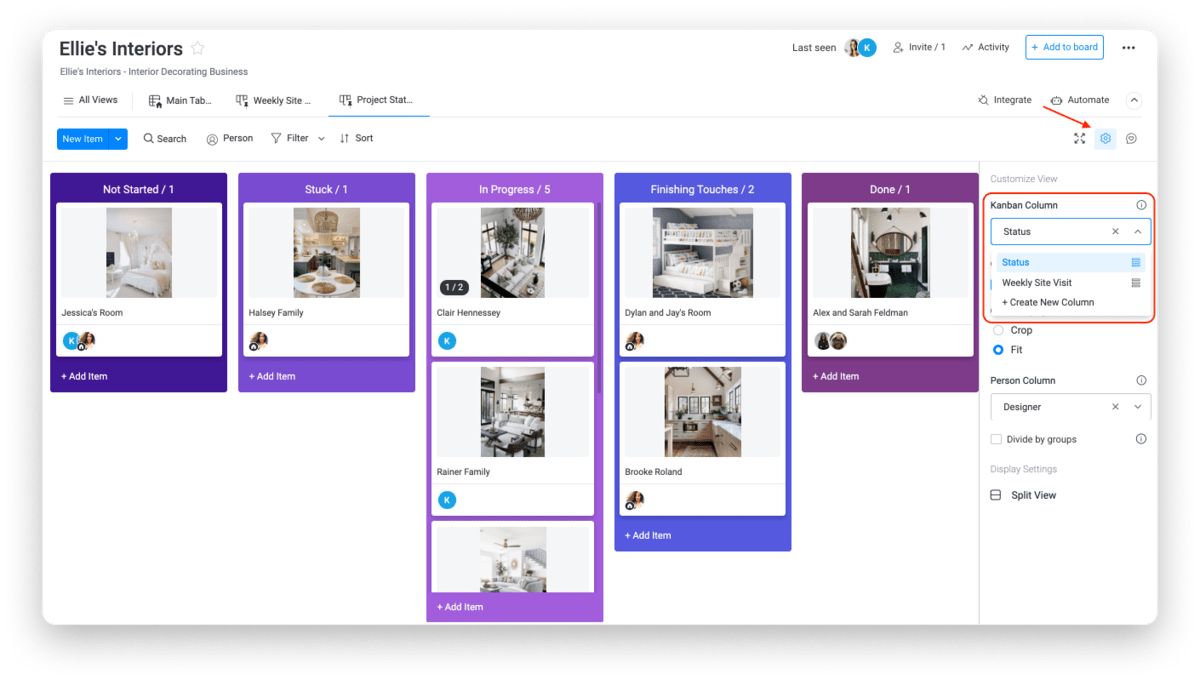The height and width of the screenshot is (680, 1200).
Task: Open the All Views menu
Action: (x=90, y=100)
